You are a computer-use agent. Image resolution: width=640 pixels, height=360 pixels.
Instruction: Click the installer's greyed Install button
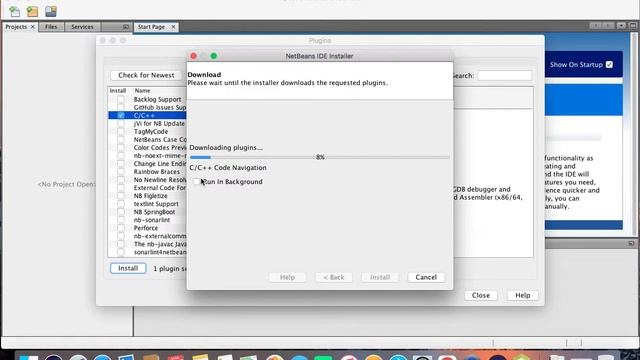click(x=380, y=277)
